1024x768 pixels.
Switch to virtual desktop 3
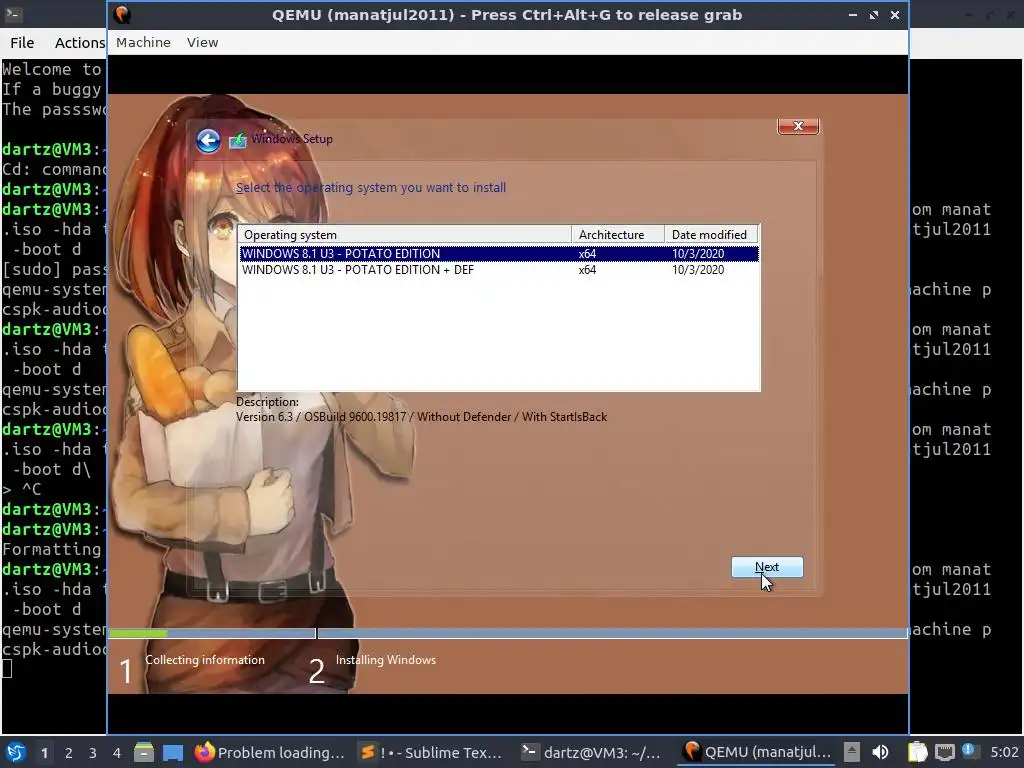pyautogui.click(x=93, y=753)
